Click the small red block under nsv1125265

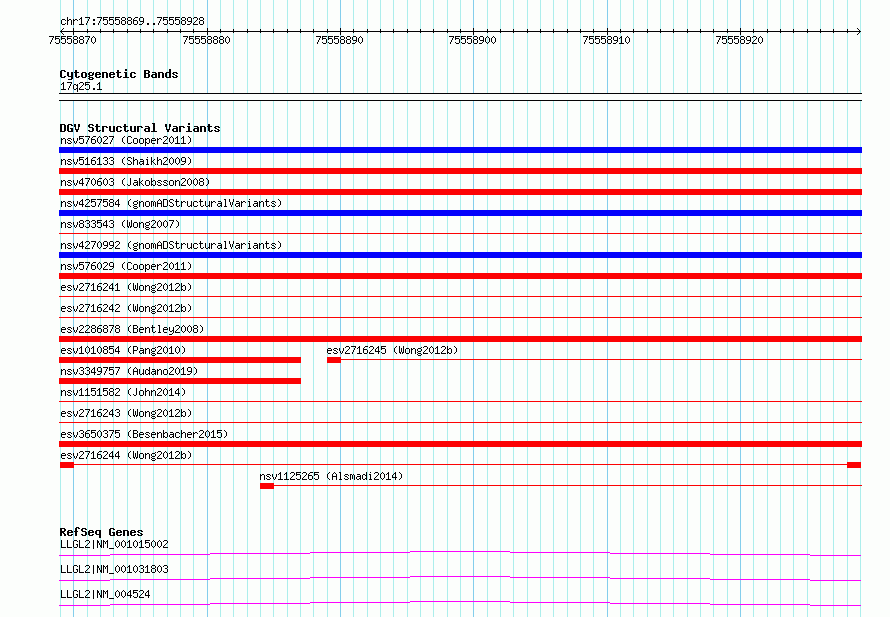267,486
